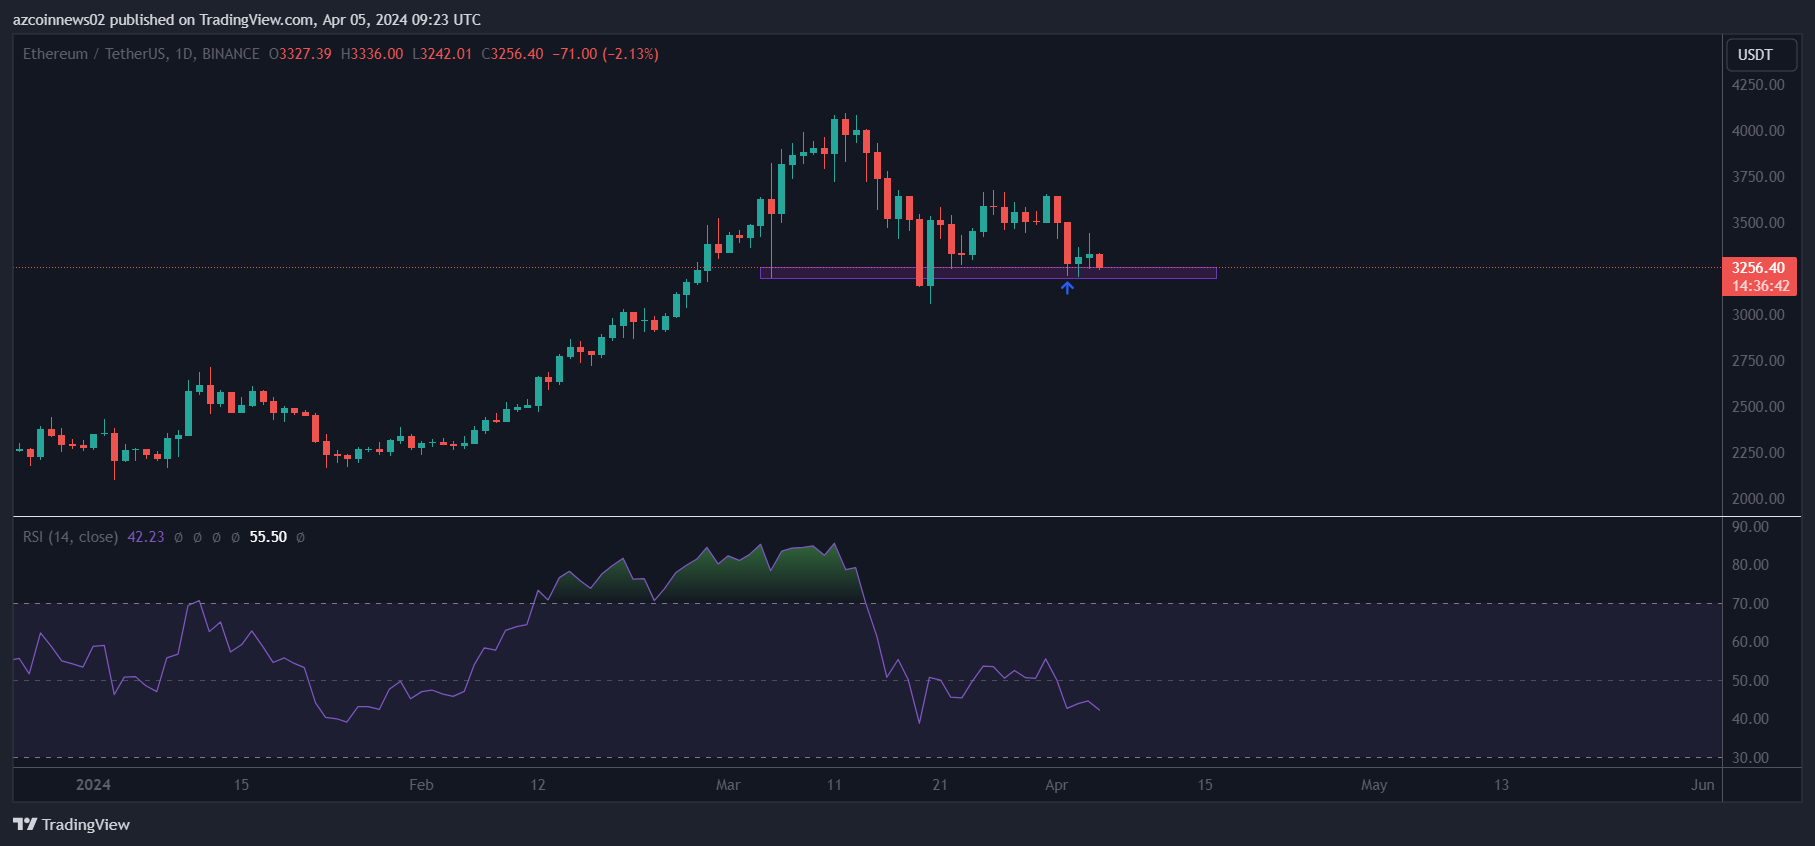Select the close value C3256.40
Screen dimensions: 1815x846
click(513, 54)
